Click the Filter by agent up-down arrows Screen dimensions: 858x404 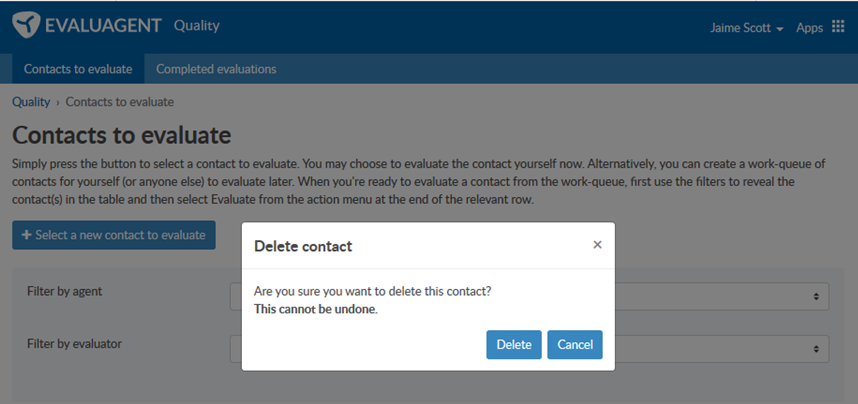click(816, 296)
